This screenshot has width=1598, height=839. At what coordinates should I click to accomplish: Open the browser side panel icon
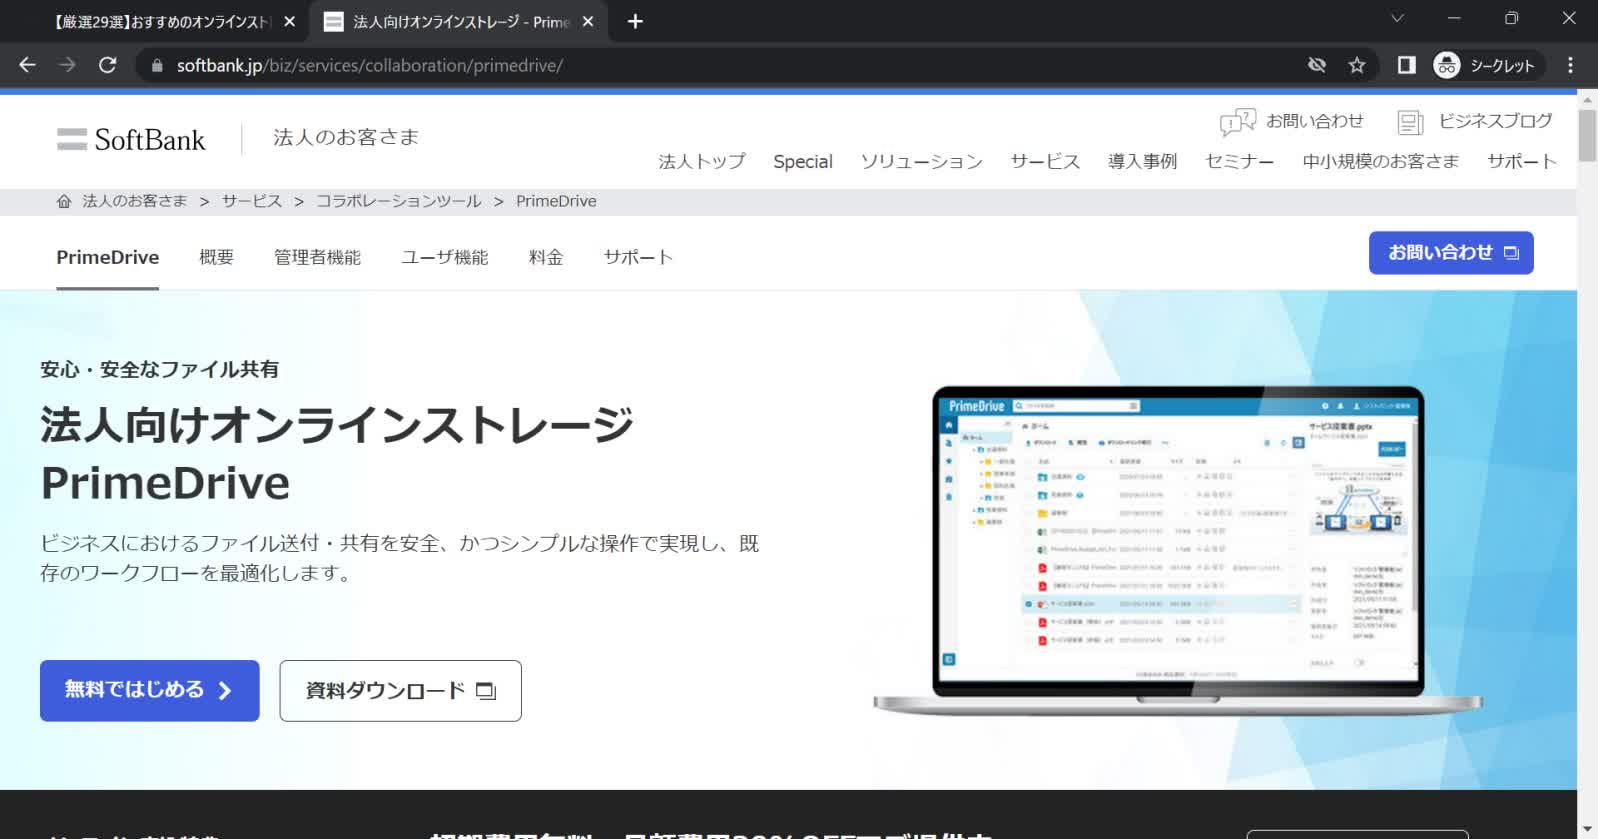pos(1407,65)
